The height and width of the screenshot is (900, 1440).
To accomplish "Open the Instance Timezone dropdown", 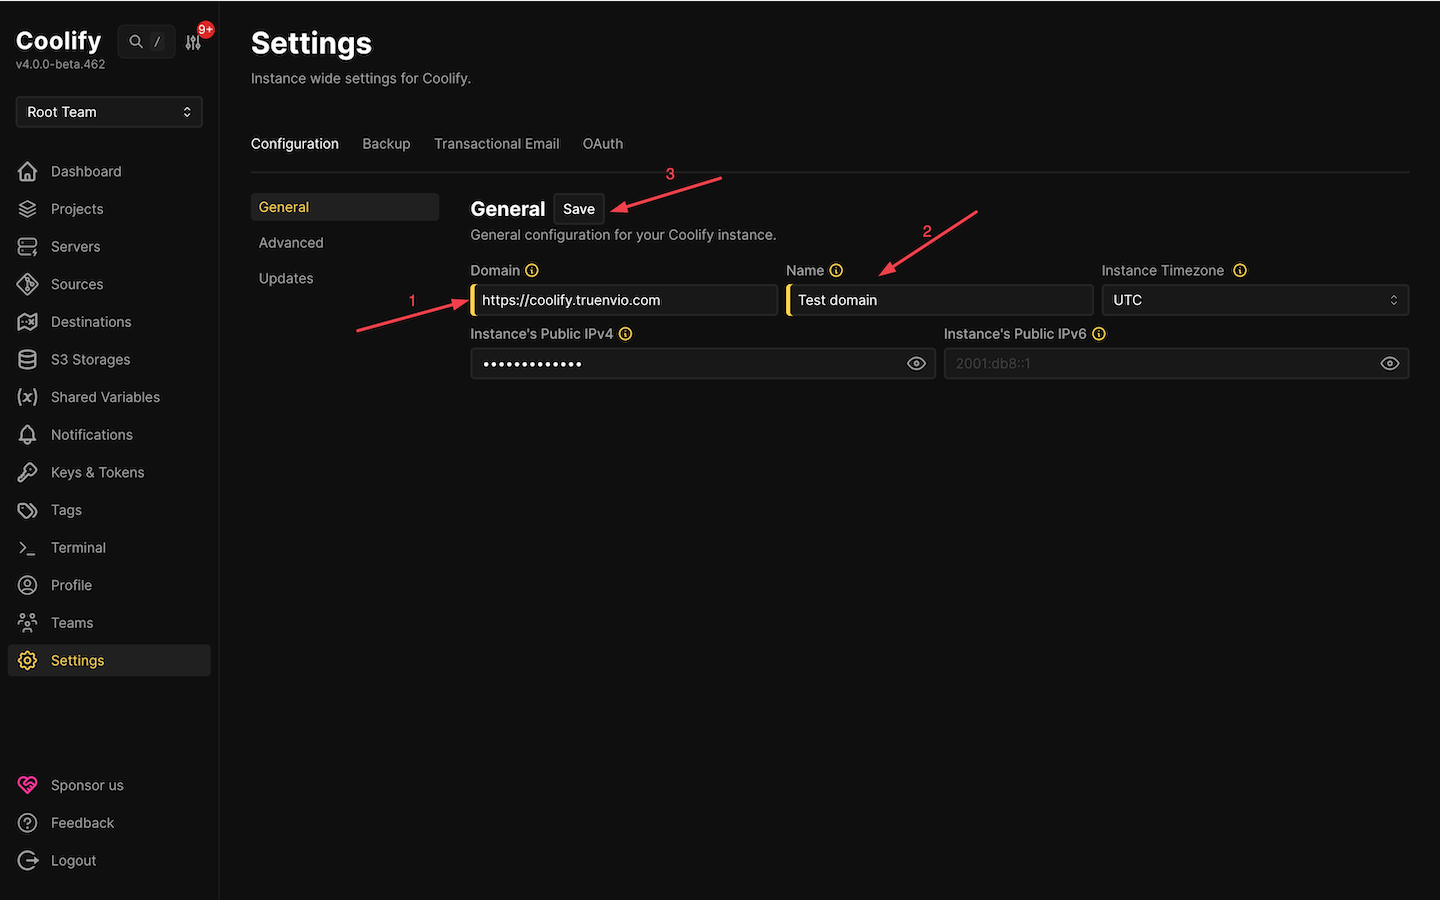I will coord(1254,299).
